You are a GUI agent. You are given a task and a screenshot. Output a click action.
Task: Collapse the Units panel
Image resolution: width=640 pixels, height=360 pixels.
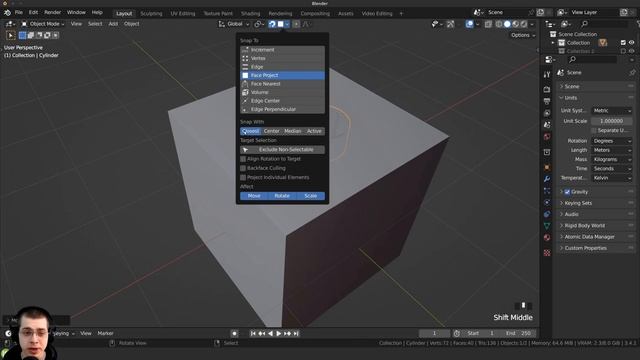596,98
